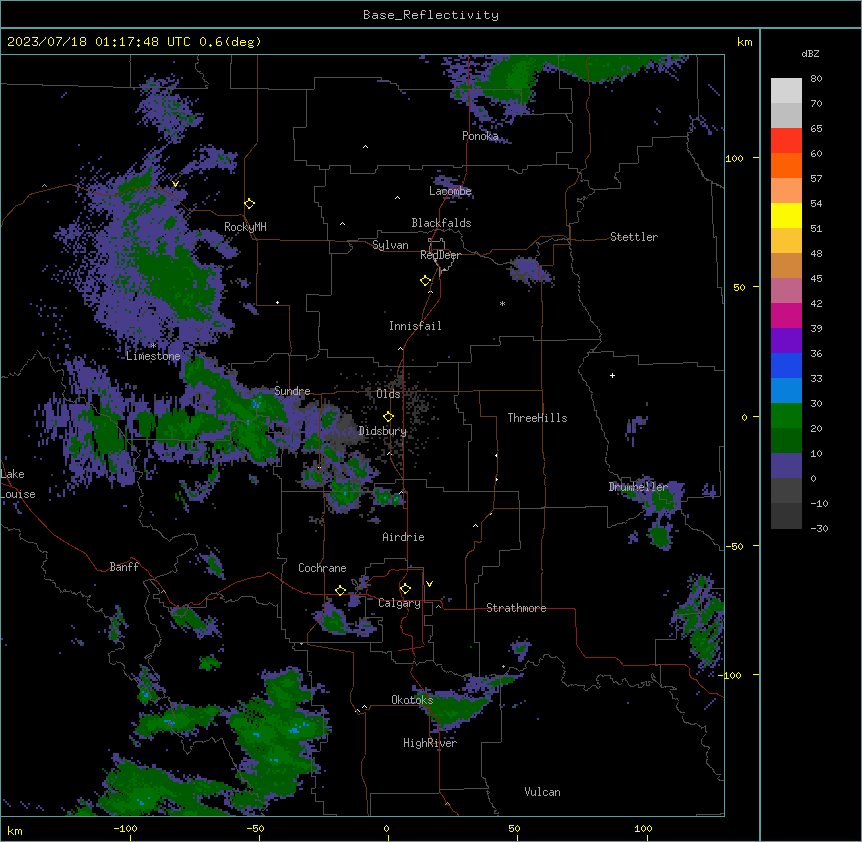Click the Strathmore label
Screen dimensions: 862x842
coord(516,608)
